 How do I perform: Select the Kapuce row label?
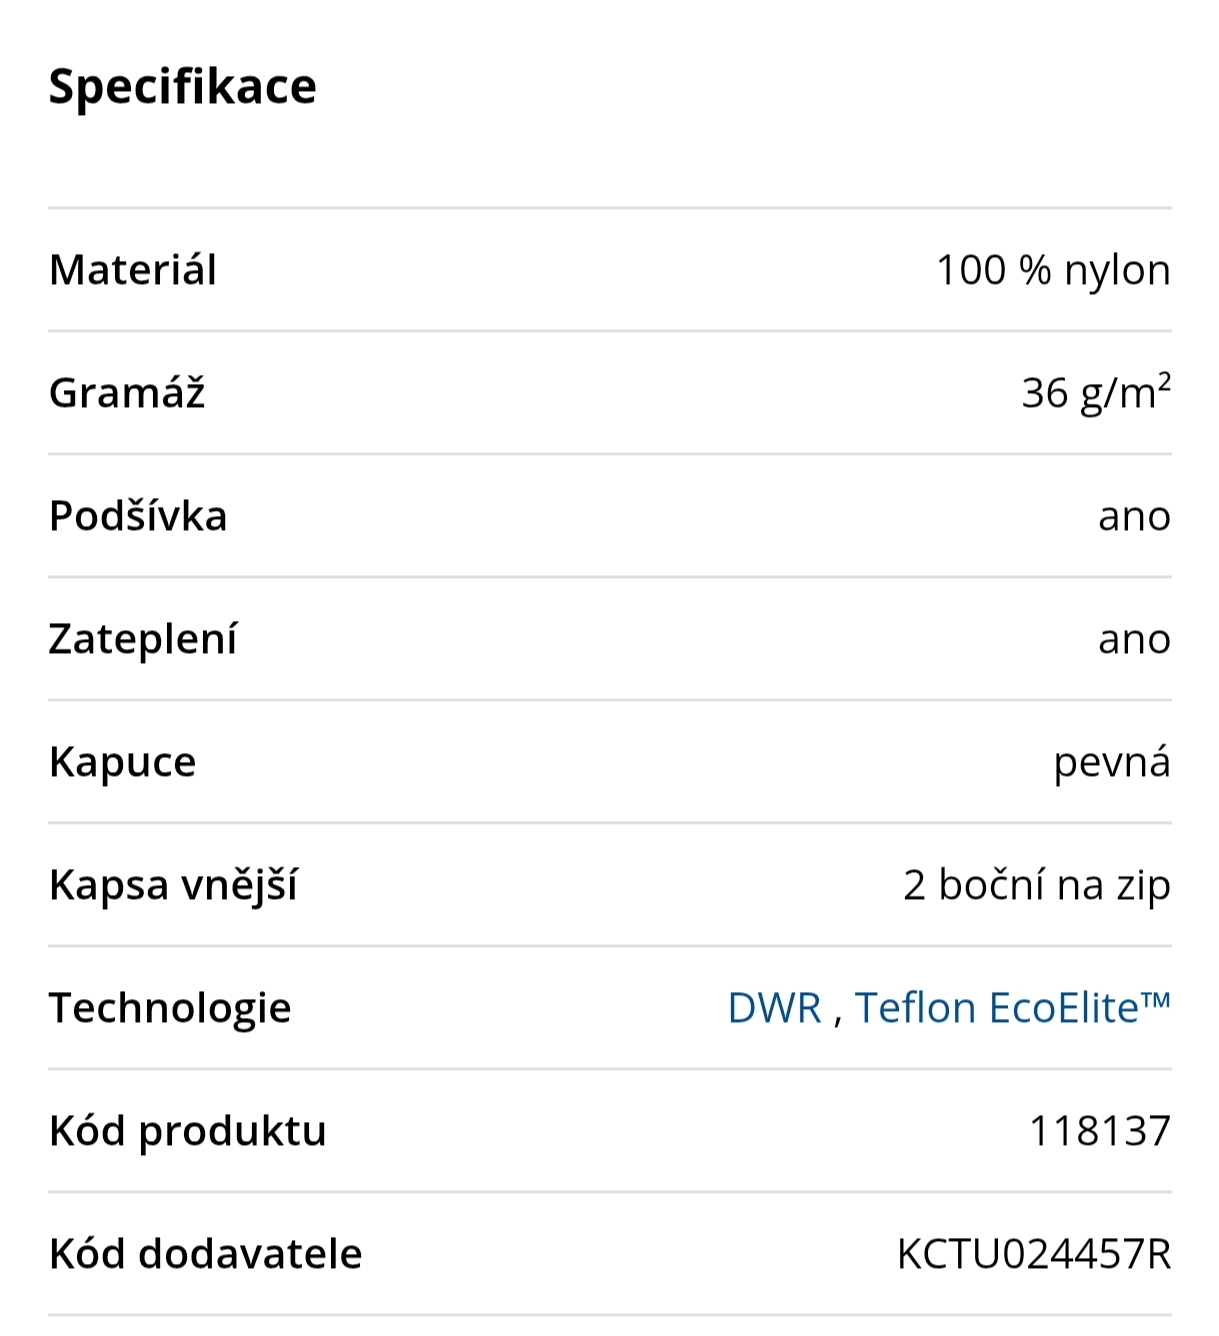click(122, 762)
